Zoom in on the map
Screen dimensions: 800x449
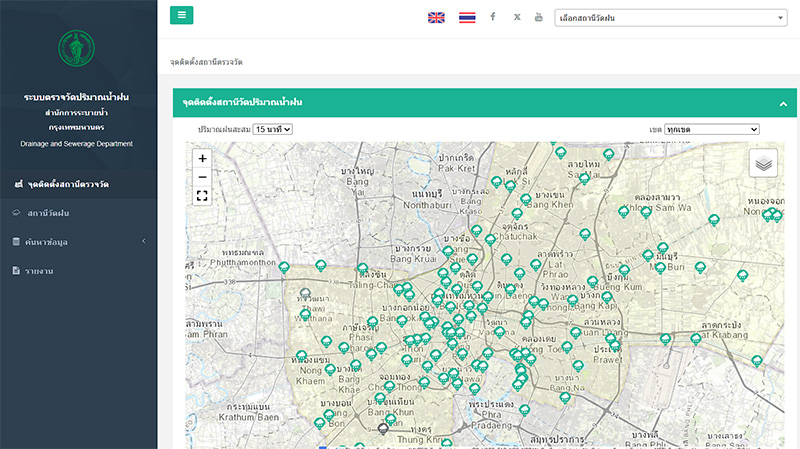click(x=202, y=159)
